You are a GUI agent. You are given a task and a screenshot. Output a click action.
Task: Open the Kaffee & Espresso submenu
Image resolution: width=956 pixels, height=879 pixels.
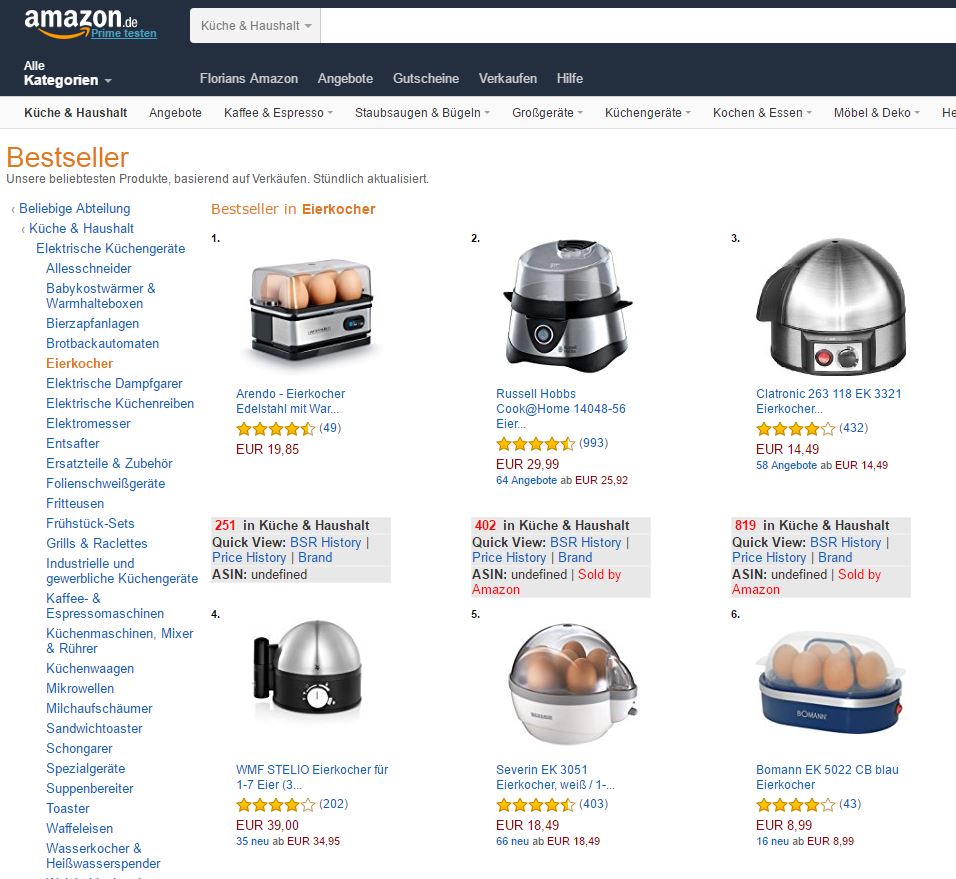[278, 113]
